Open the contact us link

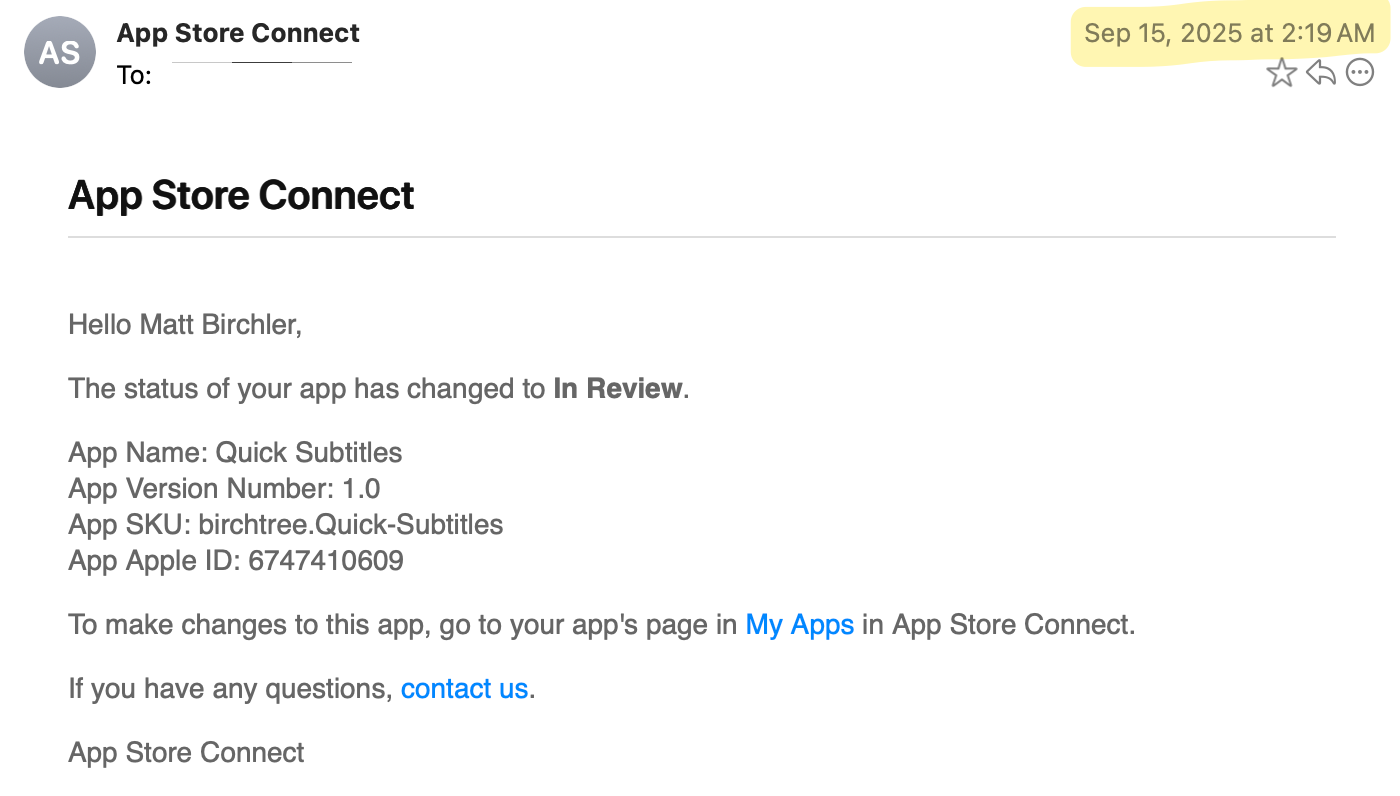[x=464, y=689]
